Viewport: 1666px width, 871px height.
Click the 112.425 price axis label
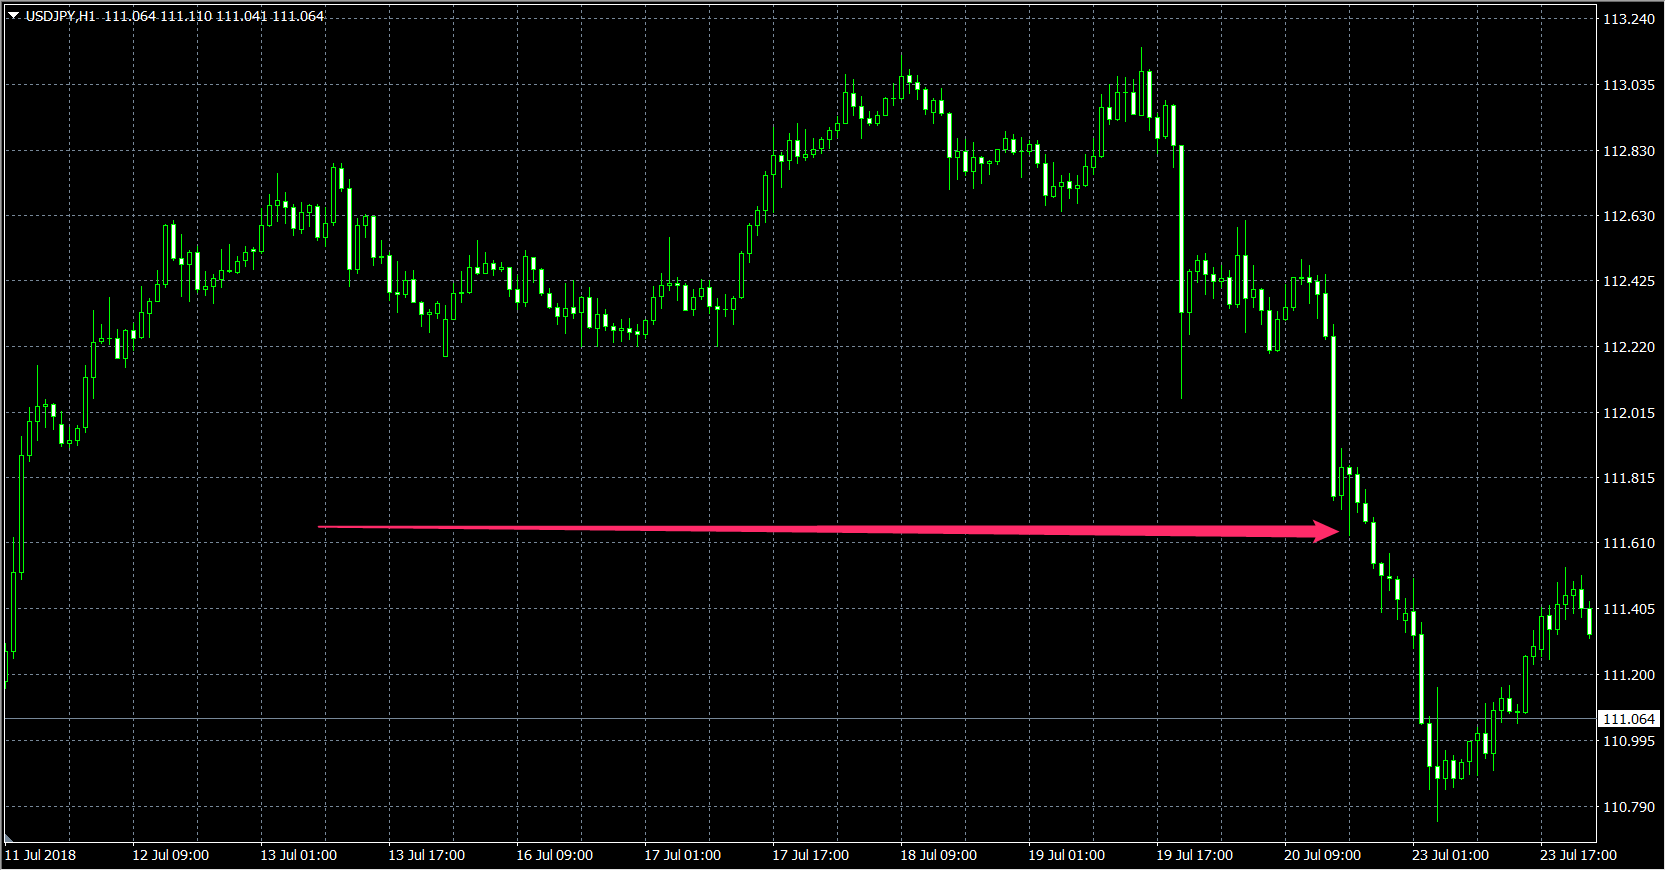pyautogui.click(x=1629, y=281)
